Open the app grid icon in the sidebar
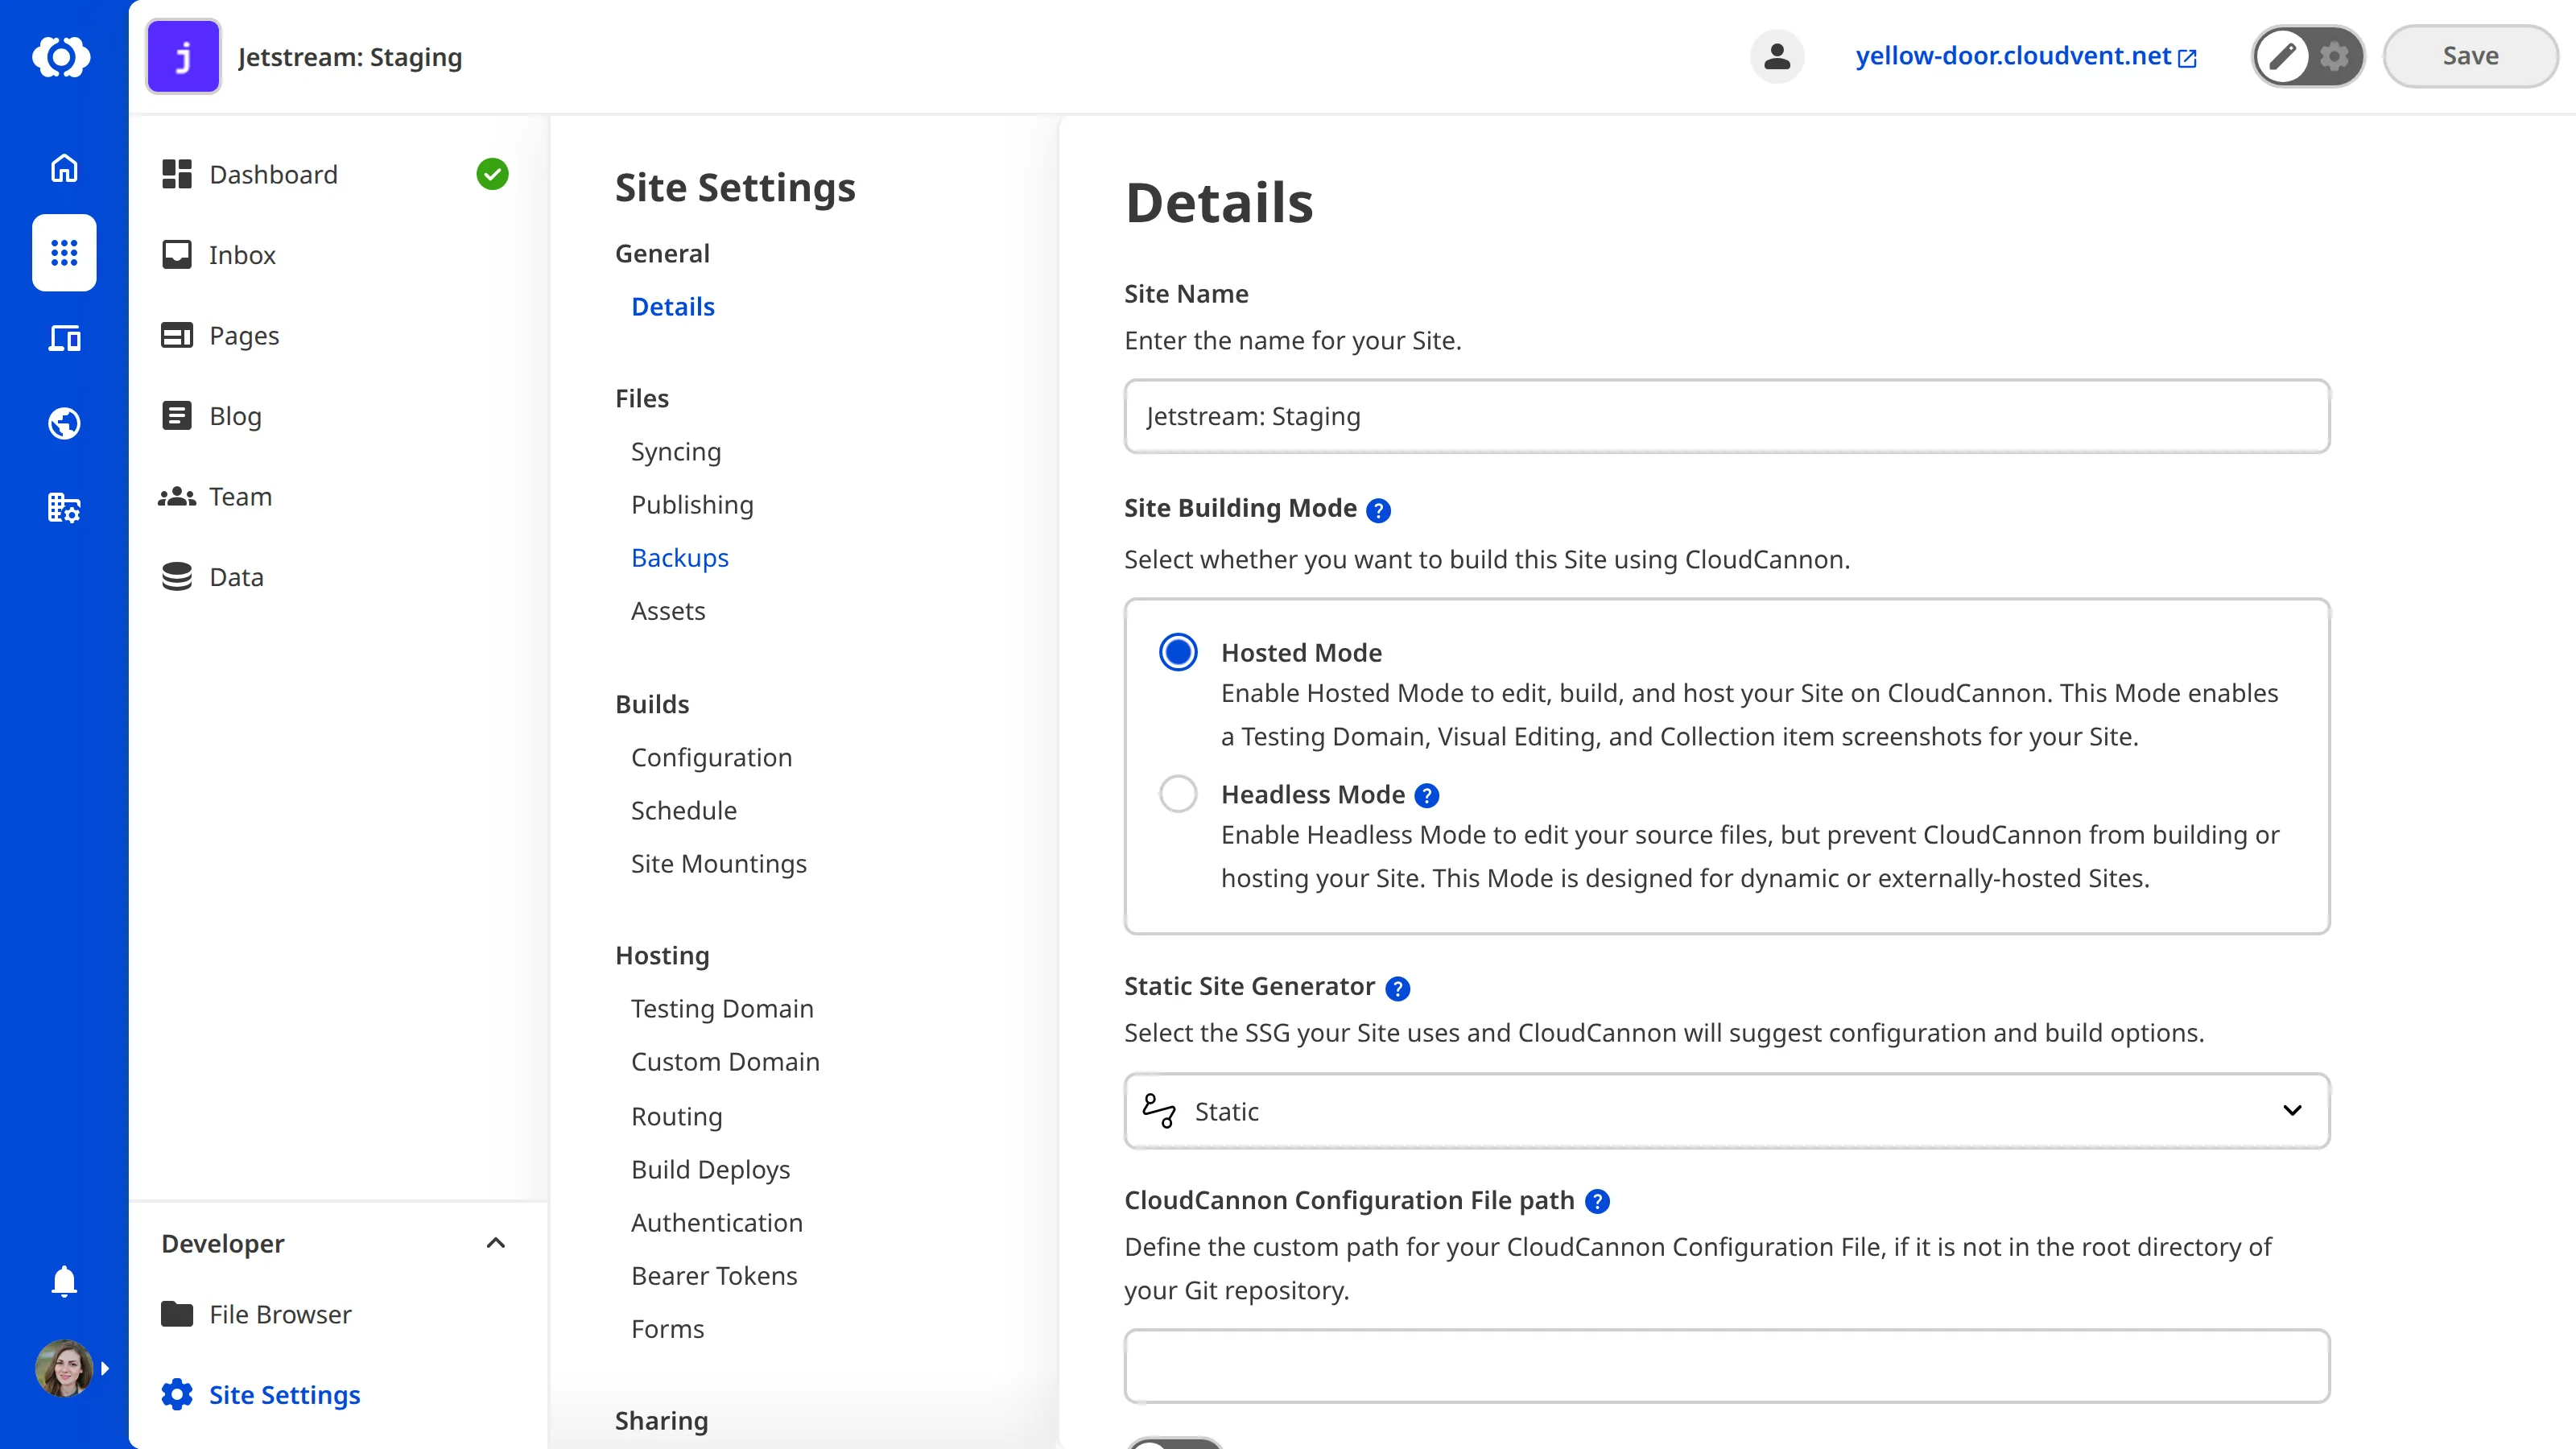This screenshot has width=2576, height=1449. tap(63, 253)
